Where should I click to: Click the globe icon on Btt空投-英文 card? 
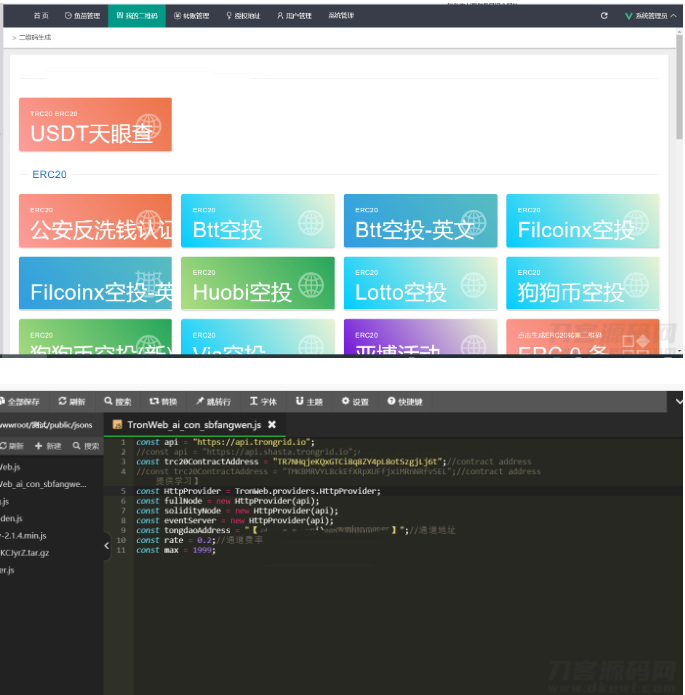pos(474,223)
